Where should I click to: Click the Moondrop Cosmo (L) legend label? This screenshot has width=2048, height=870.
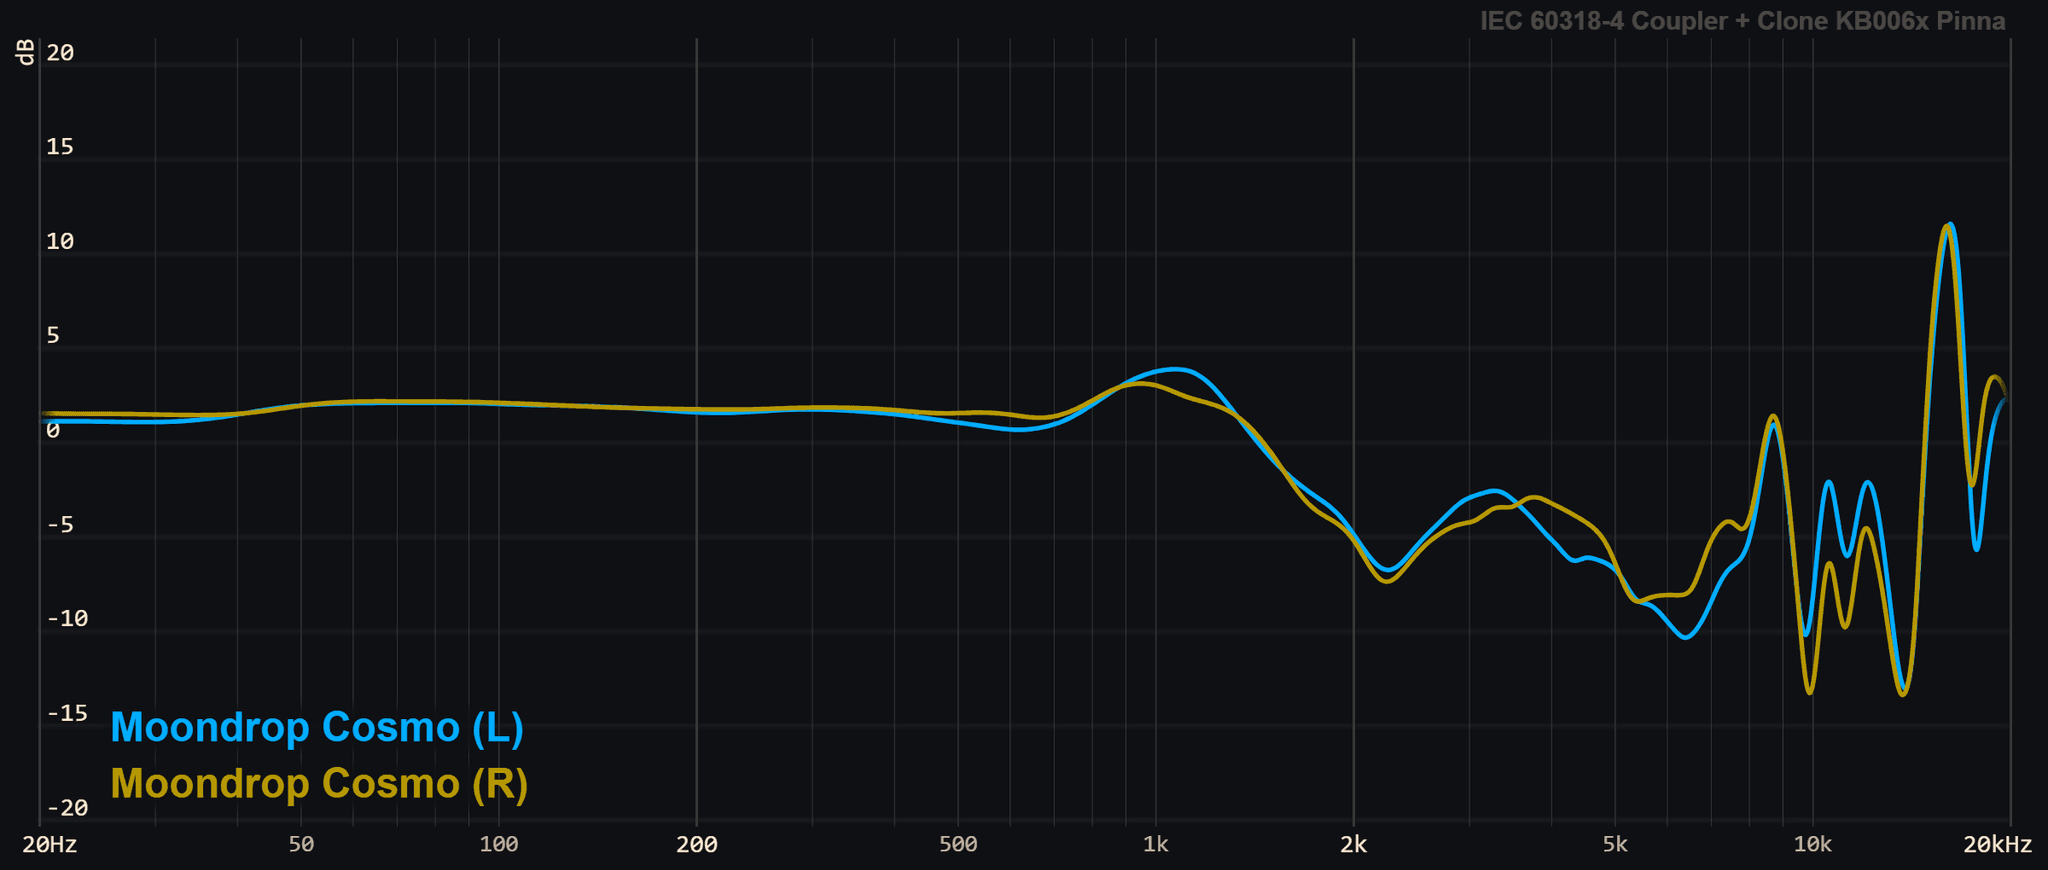tap(317, 728)
